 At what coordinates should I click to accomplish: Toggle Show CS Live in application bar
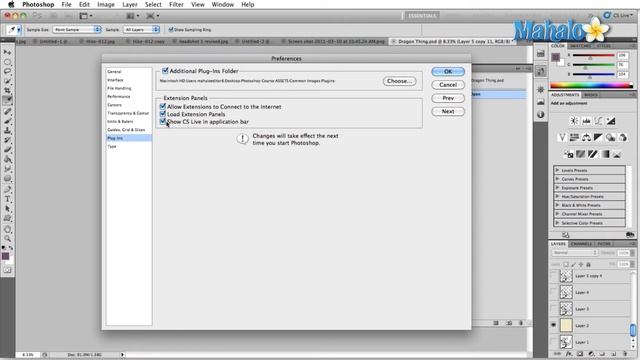coord(162,122)
